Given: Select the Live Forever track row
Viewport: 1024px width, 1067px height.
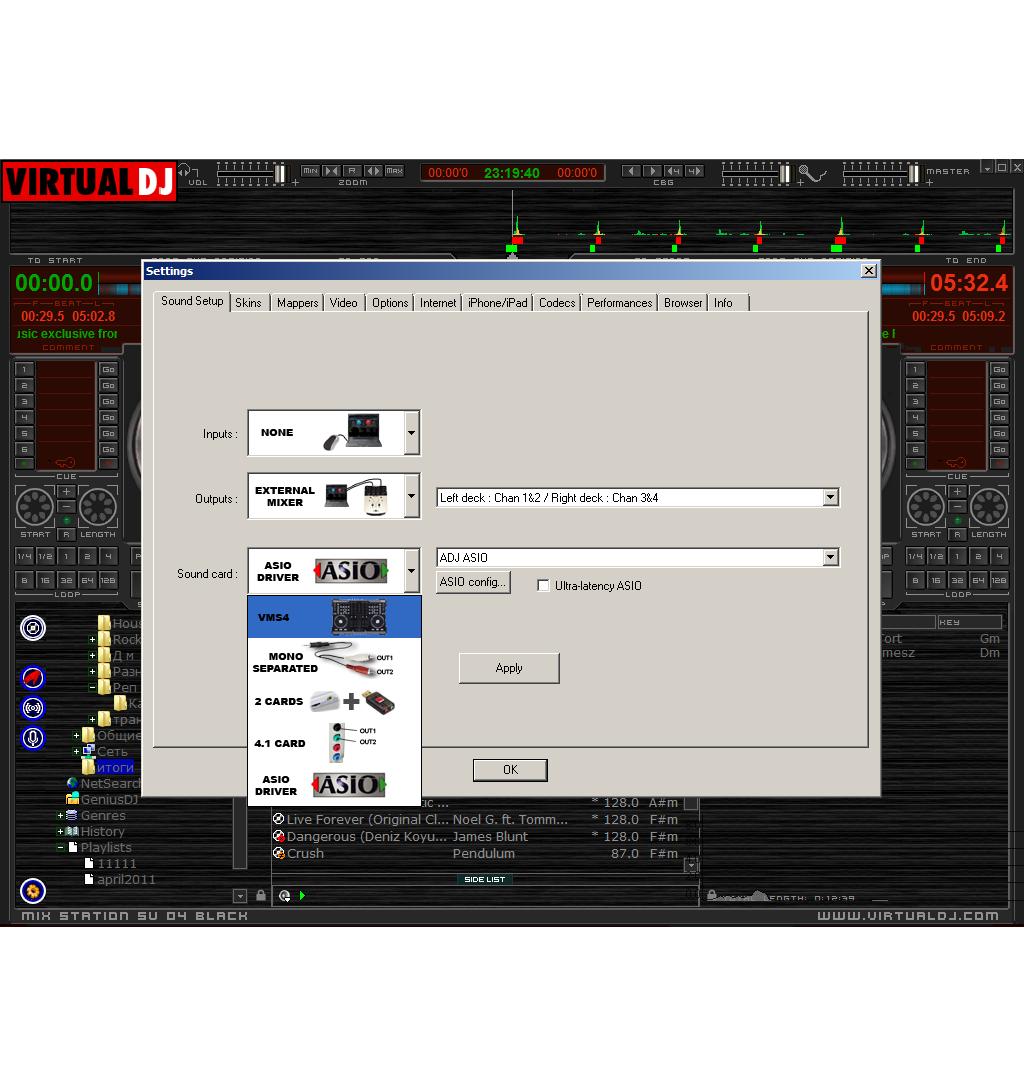Looking at the screenshot, I should [476, 819].
